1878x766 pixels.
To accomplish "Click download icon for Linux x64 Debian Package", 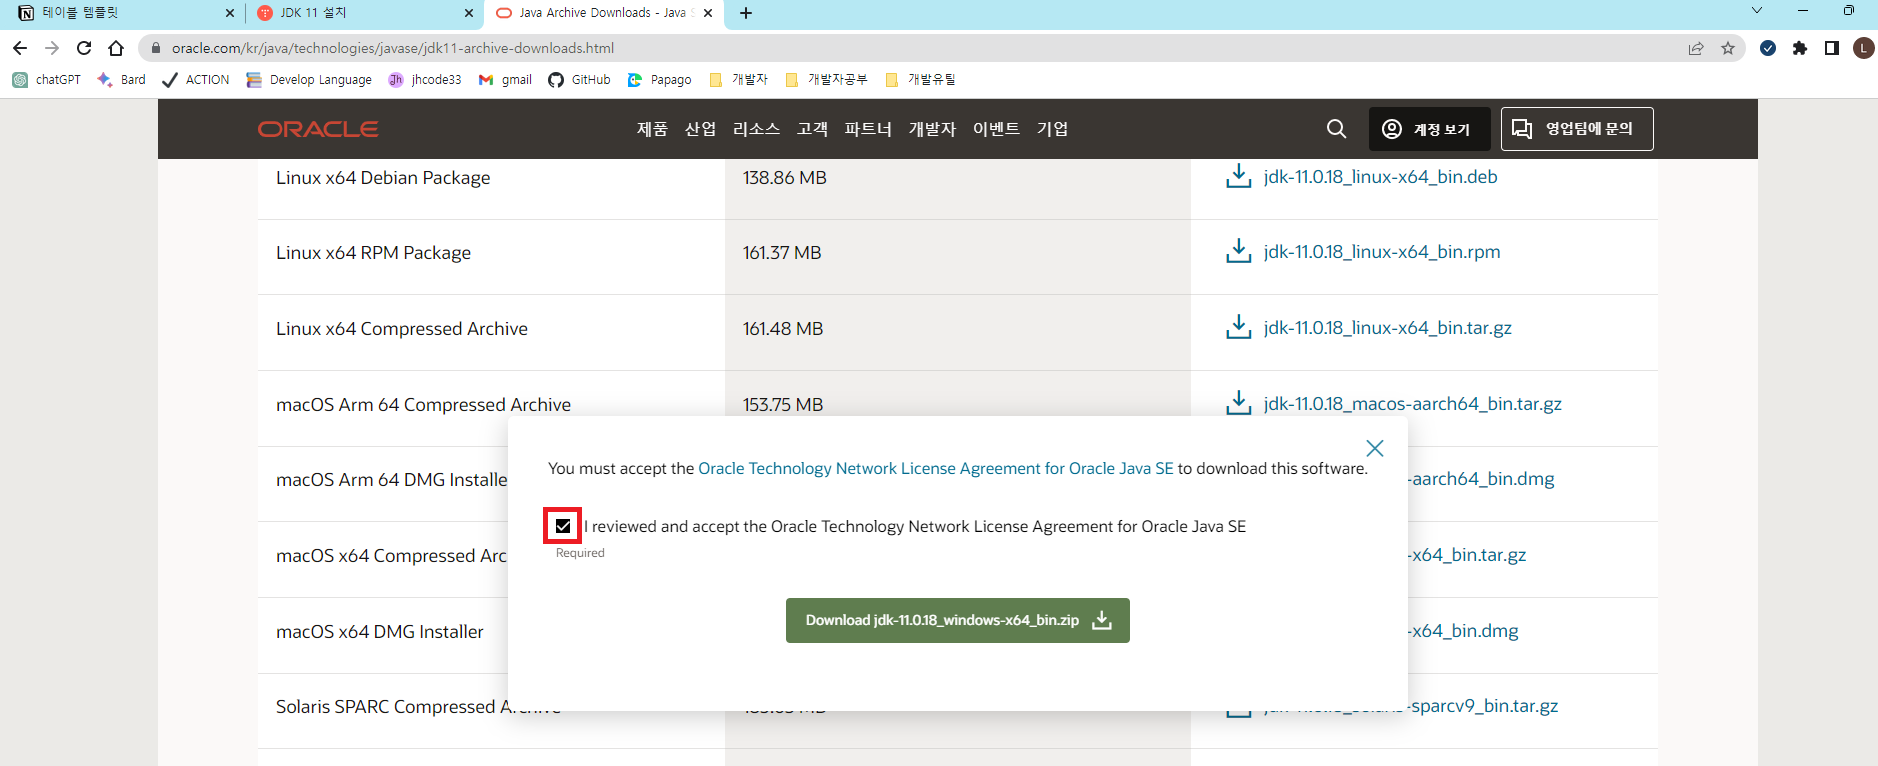I will [x=1239, y=176].
